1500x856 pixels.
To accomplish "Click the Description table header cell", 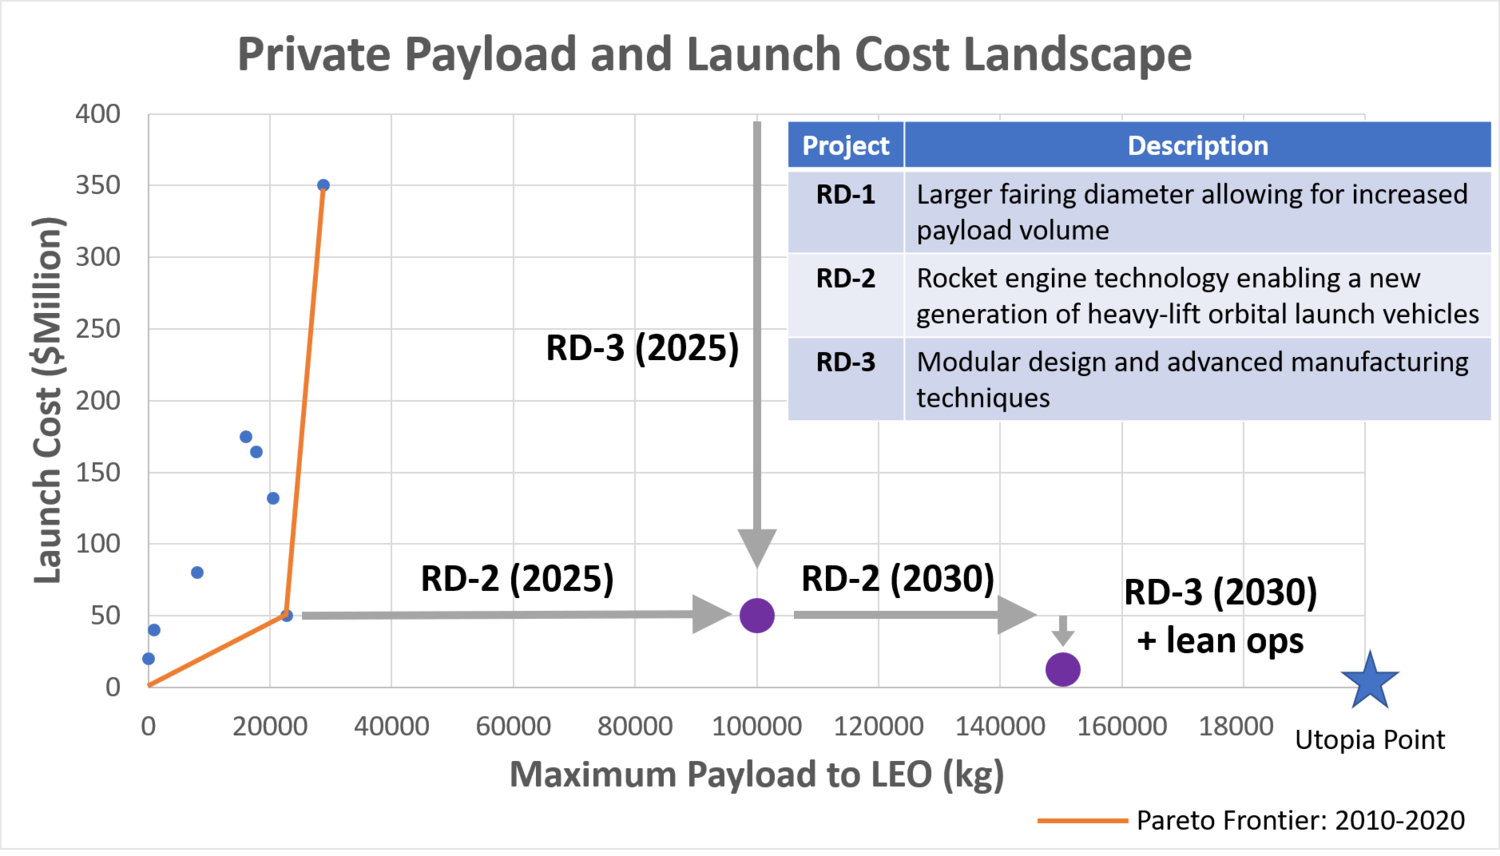I will (x=1197, y=145).
